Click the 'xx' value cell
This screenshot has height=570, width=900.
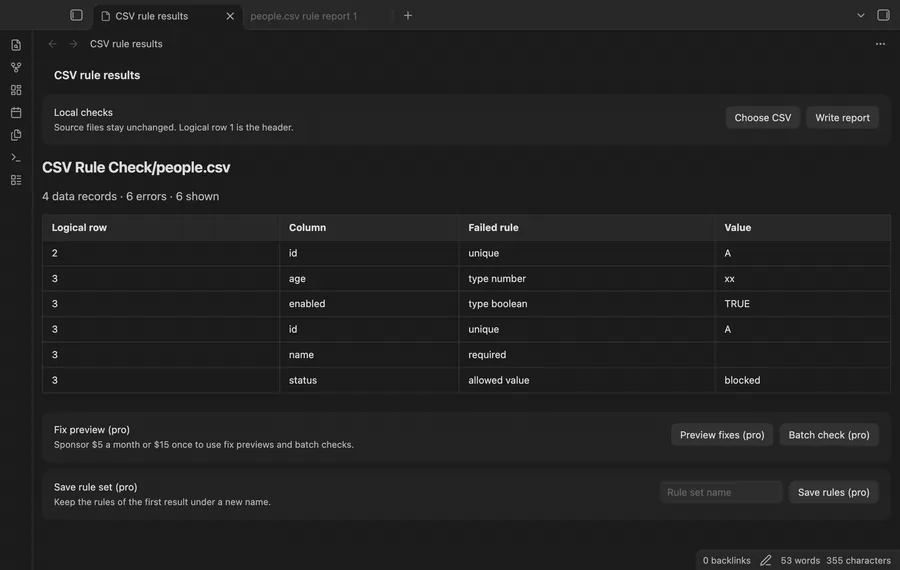click(x=802, y=278)
